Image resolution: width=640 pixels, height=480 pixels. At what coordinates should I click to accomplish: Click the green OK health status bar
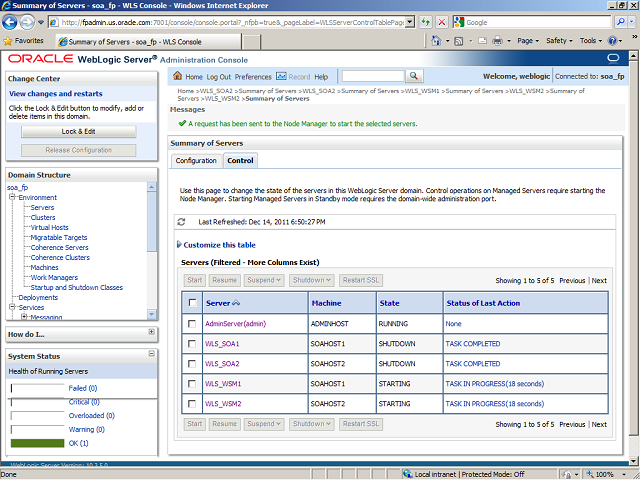(36, 443)
